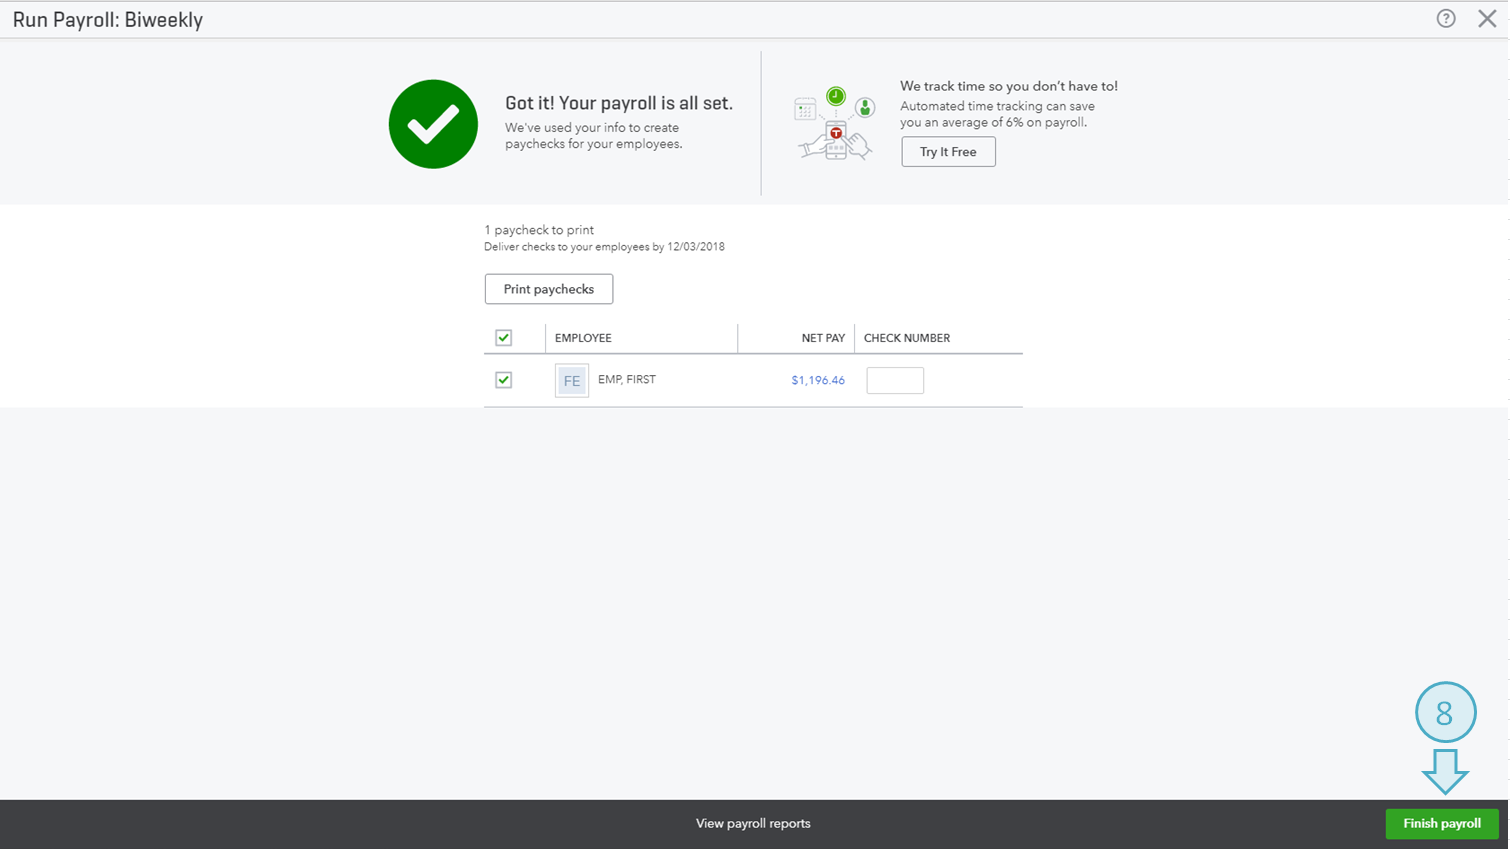
Task: Click the blue down arrow icon
Action: pyautogui.click(x=1445, y=771)
